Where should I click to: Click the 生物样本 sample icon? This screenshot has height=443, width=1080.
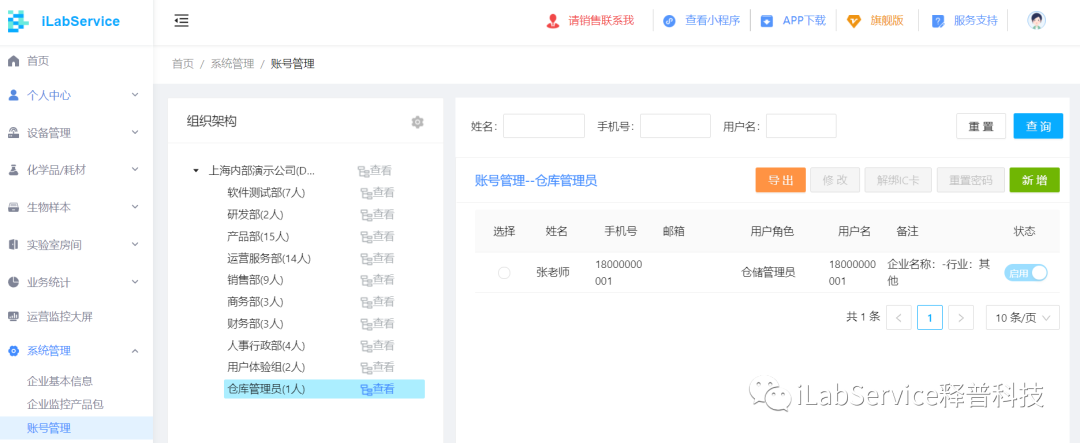[13, 207]
